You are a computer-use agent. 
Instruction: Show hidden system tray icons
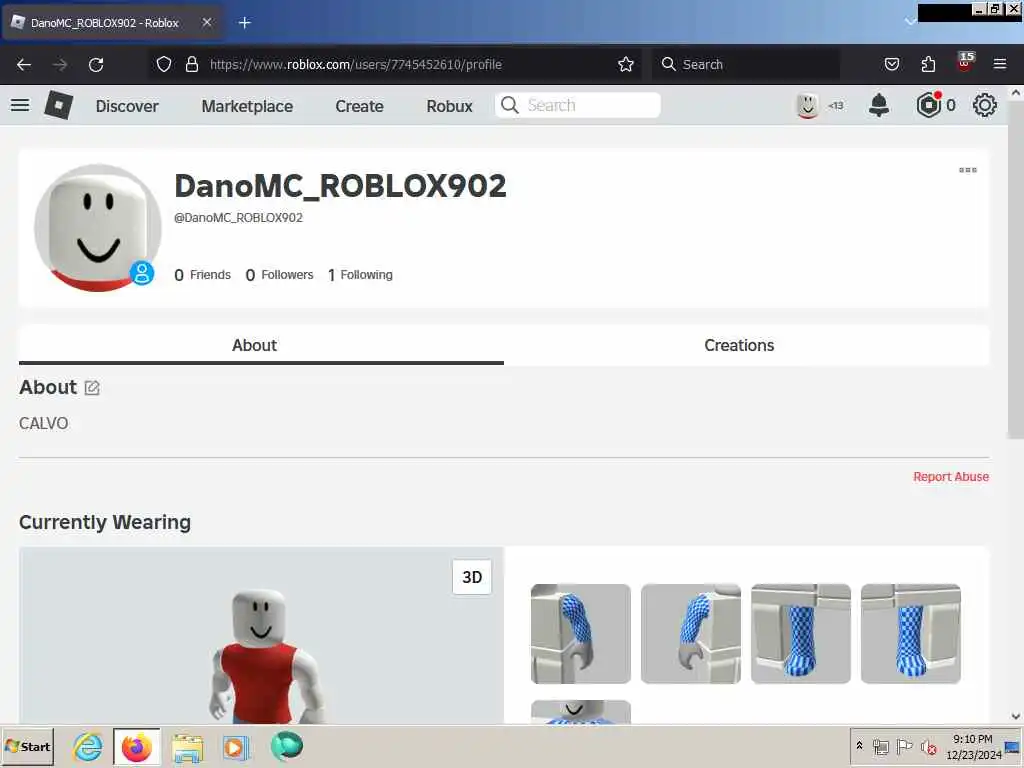859,745
